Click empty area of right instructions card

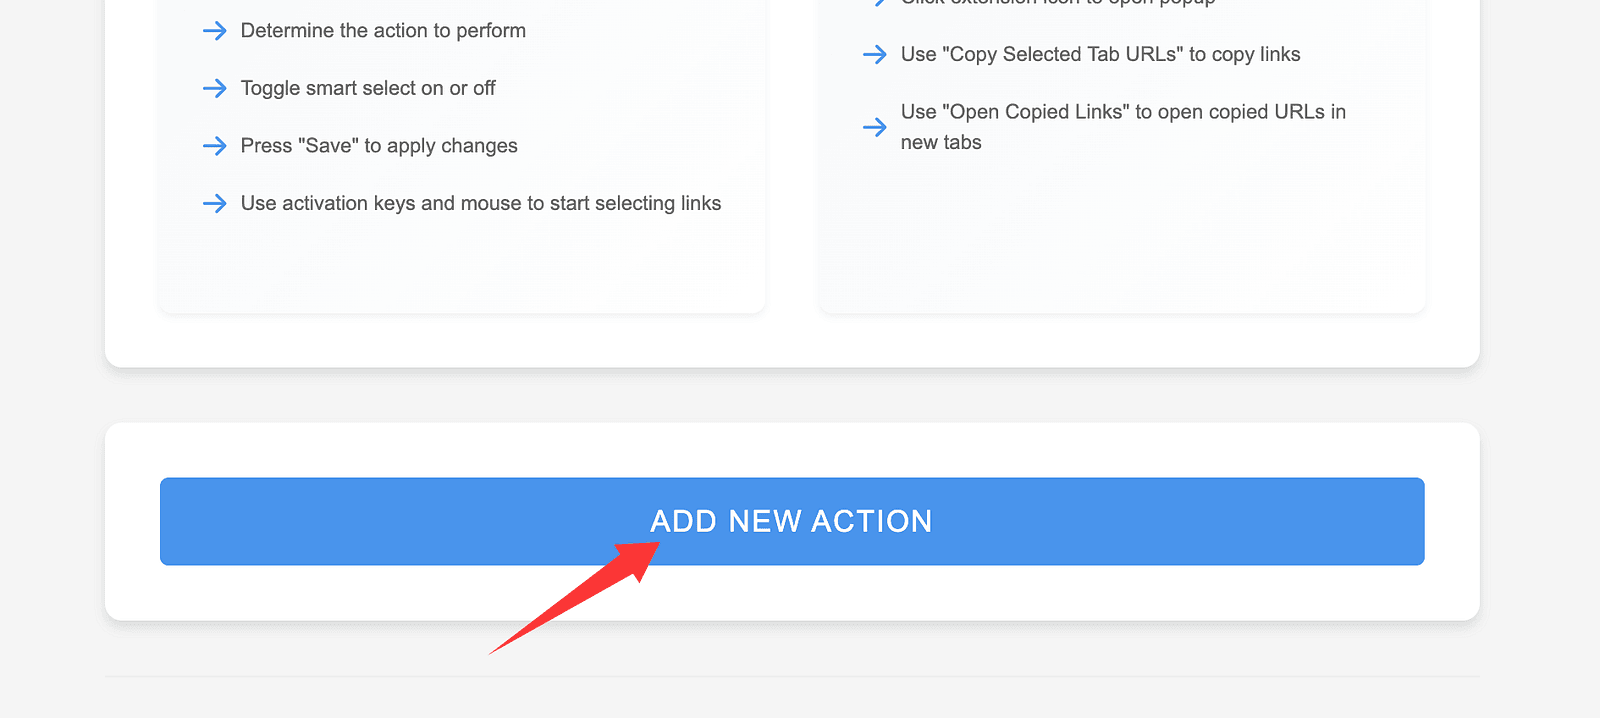[x=1120, y=240]
